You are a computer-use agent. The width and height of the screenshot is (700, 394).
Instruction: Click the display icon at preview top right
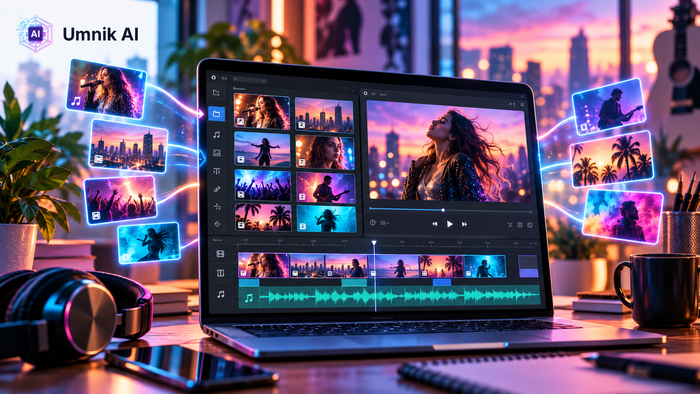coord(522,104)
